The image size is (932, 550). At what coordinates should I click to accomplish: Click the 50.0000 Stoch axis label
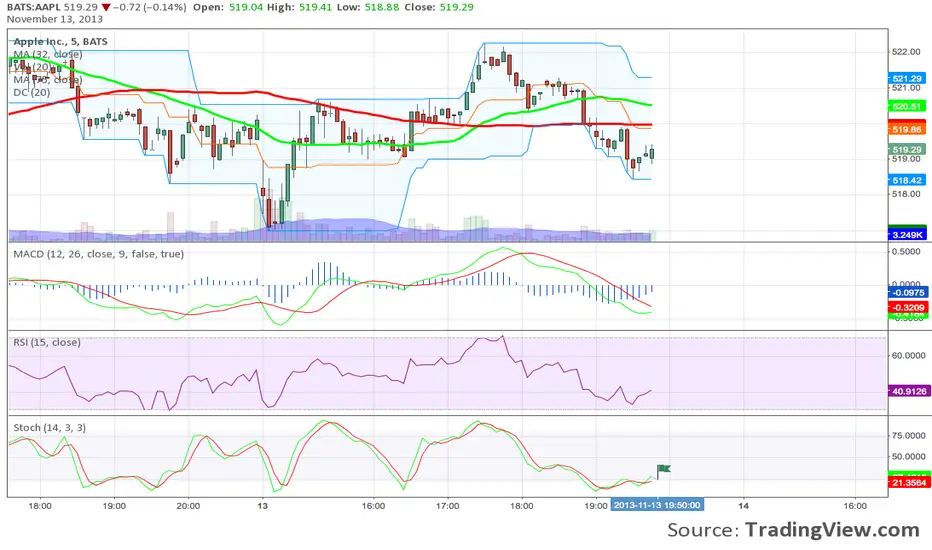coord(908,457)
